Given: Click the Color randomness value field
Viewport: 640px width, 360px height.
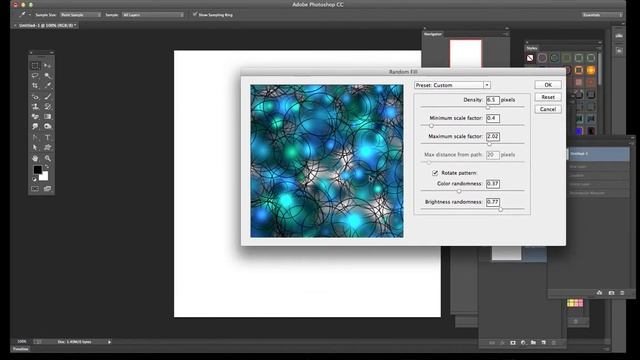Looking at the screenshot, I should click(493, 184).
